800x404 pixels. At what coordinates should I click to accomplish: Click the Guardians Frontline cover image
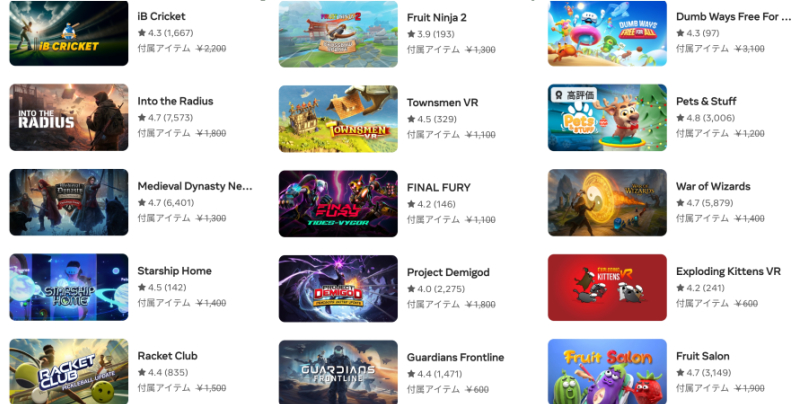338,372
